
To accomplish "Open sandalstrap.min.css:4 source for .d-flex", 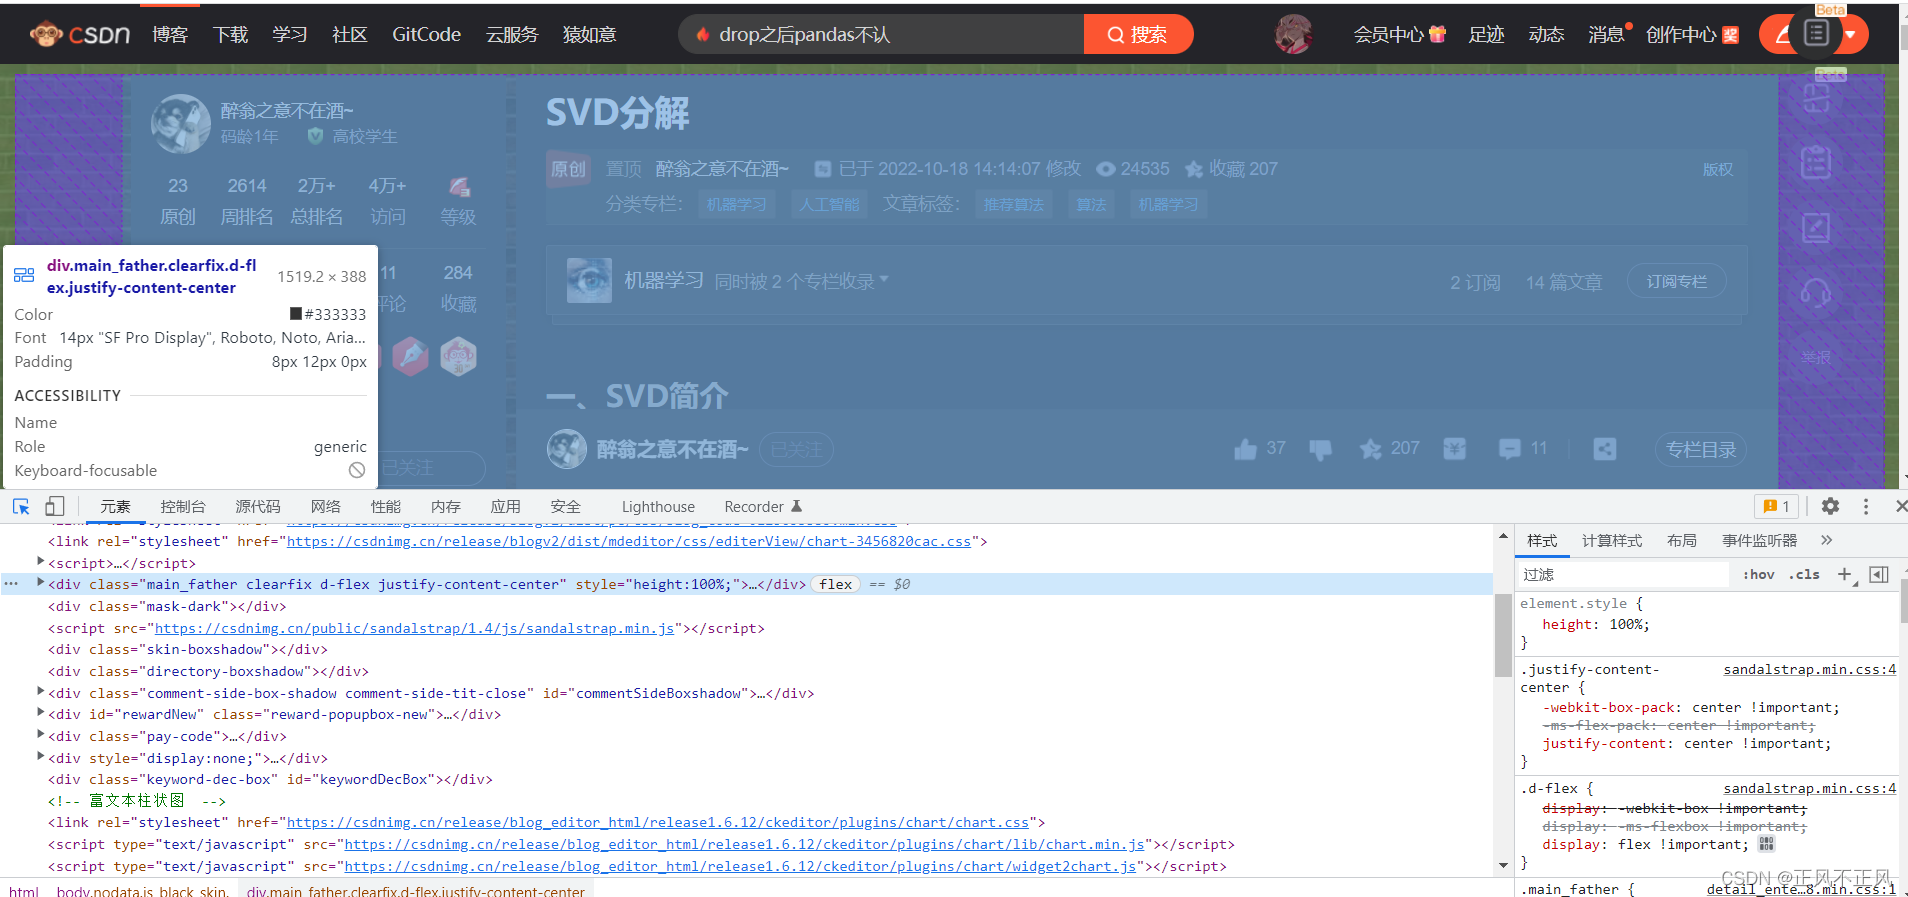I will (1809, 789).
